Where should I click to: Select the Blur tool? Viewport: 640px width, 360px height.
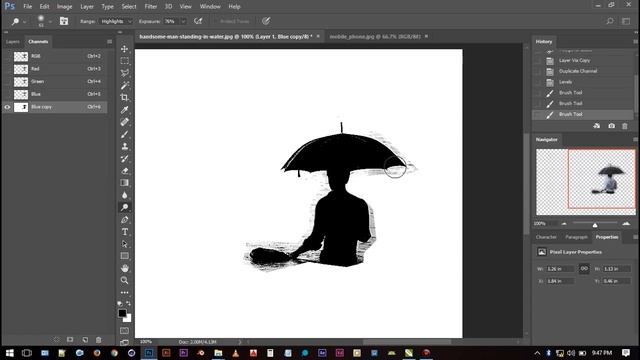pos(124,195)
